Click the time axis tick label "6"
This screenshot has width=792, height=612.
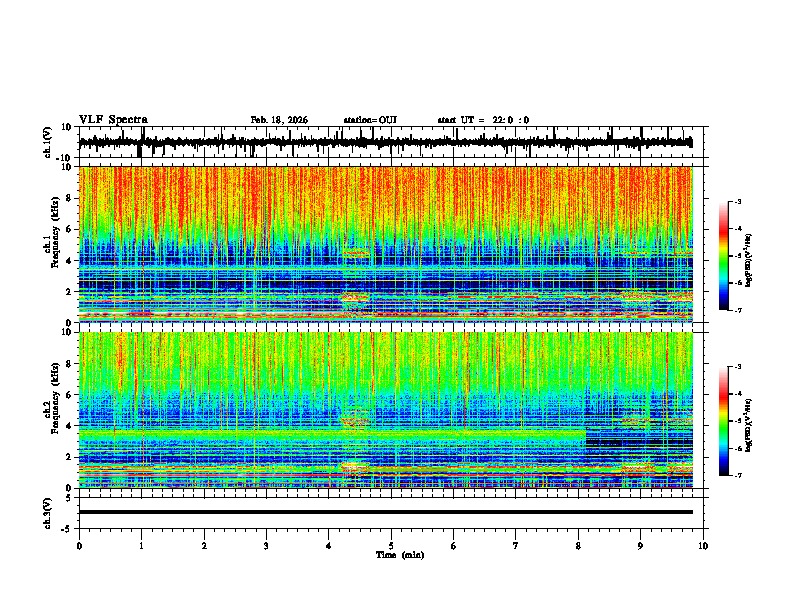point(454,546)
